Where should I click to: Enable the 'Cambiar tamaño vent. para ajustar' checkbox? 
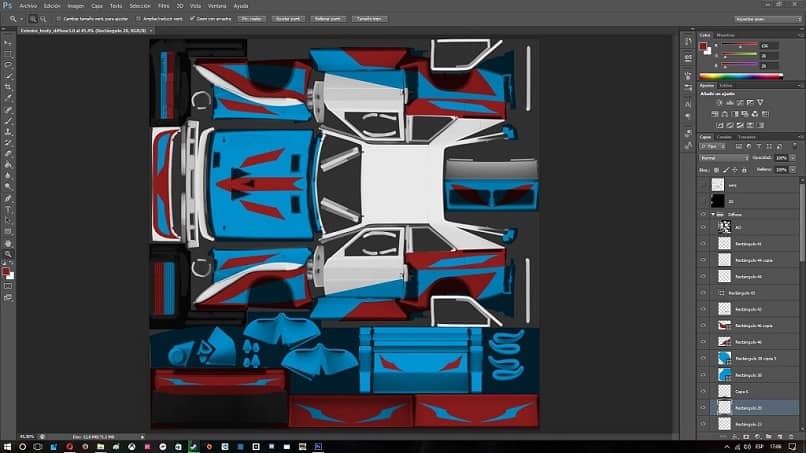click(x=59, y=18)
